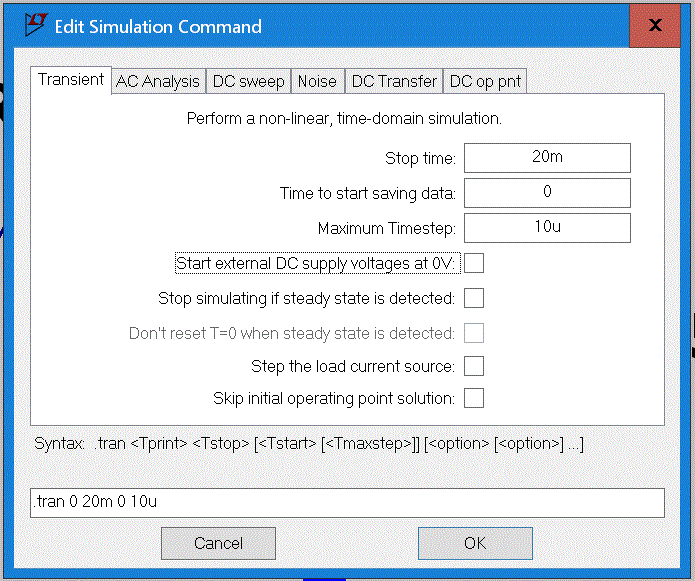
Task: Enable Skip initial operating point solution
Action: pyautogui.click(x=474, y=398)
